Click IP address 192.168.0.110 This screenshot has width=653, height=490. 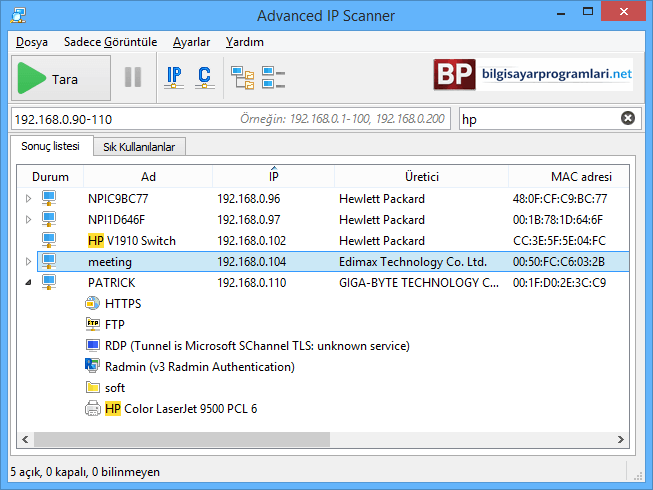coord(252,283)
